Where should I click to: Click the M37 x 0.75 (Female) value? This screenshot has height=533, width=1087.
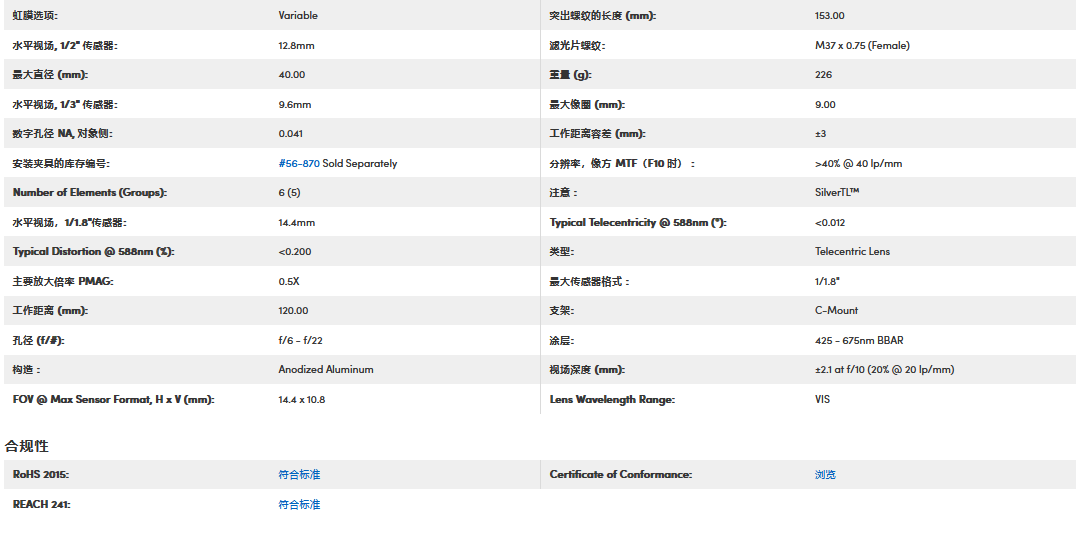(x=862, y=45)
